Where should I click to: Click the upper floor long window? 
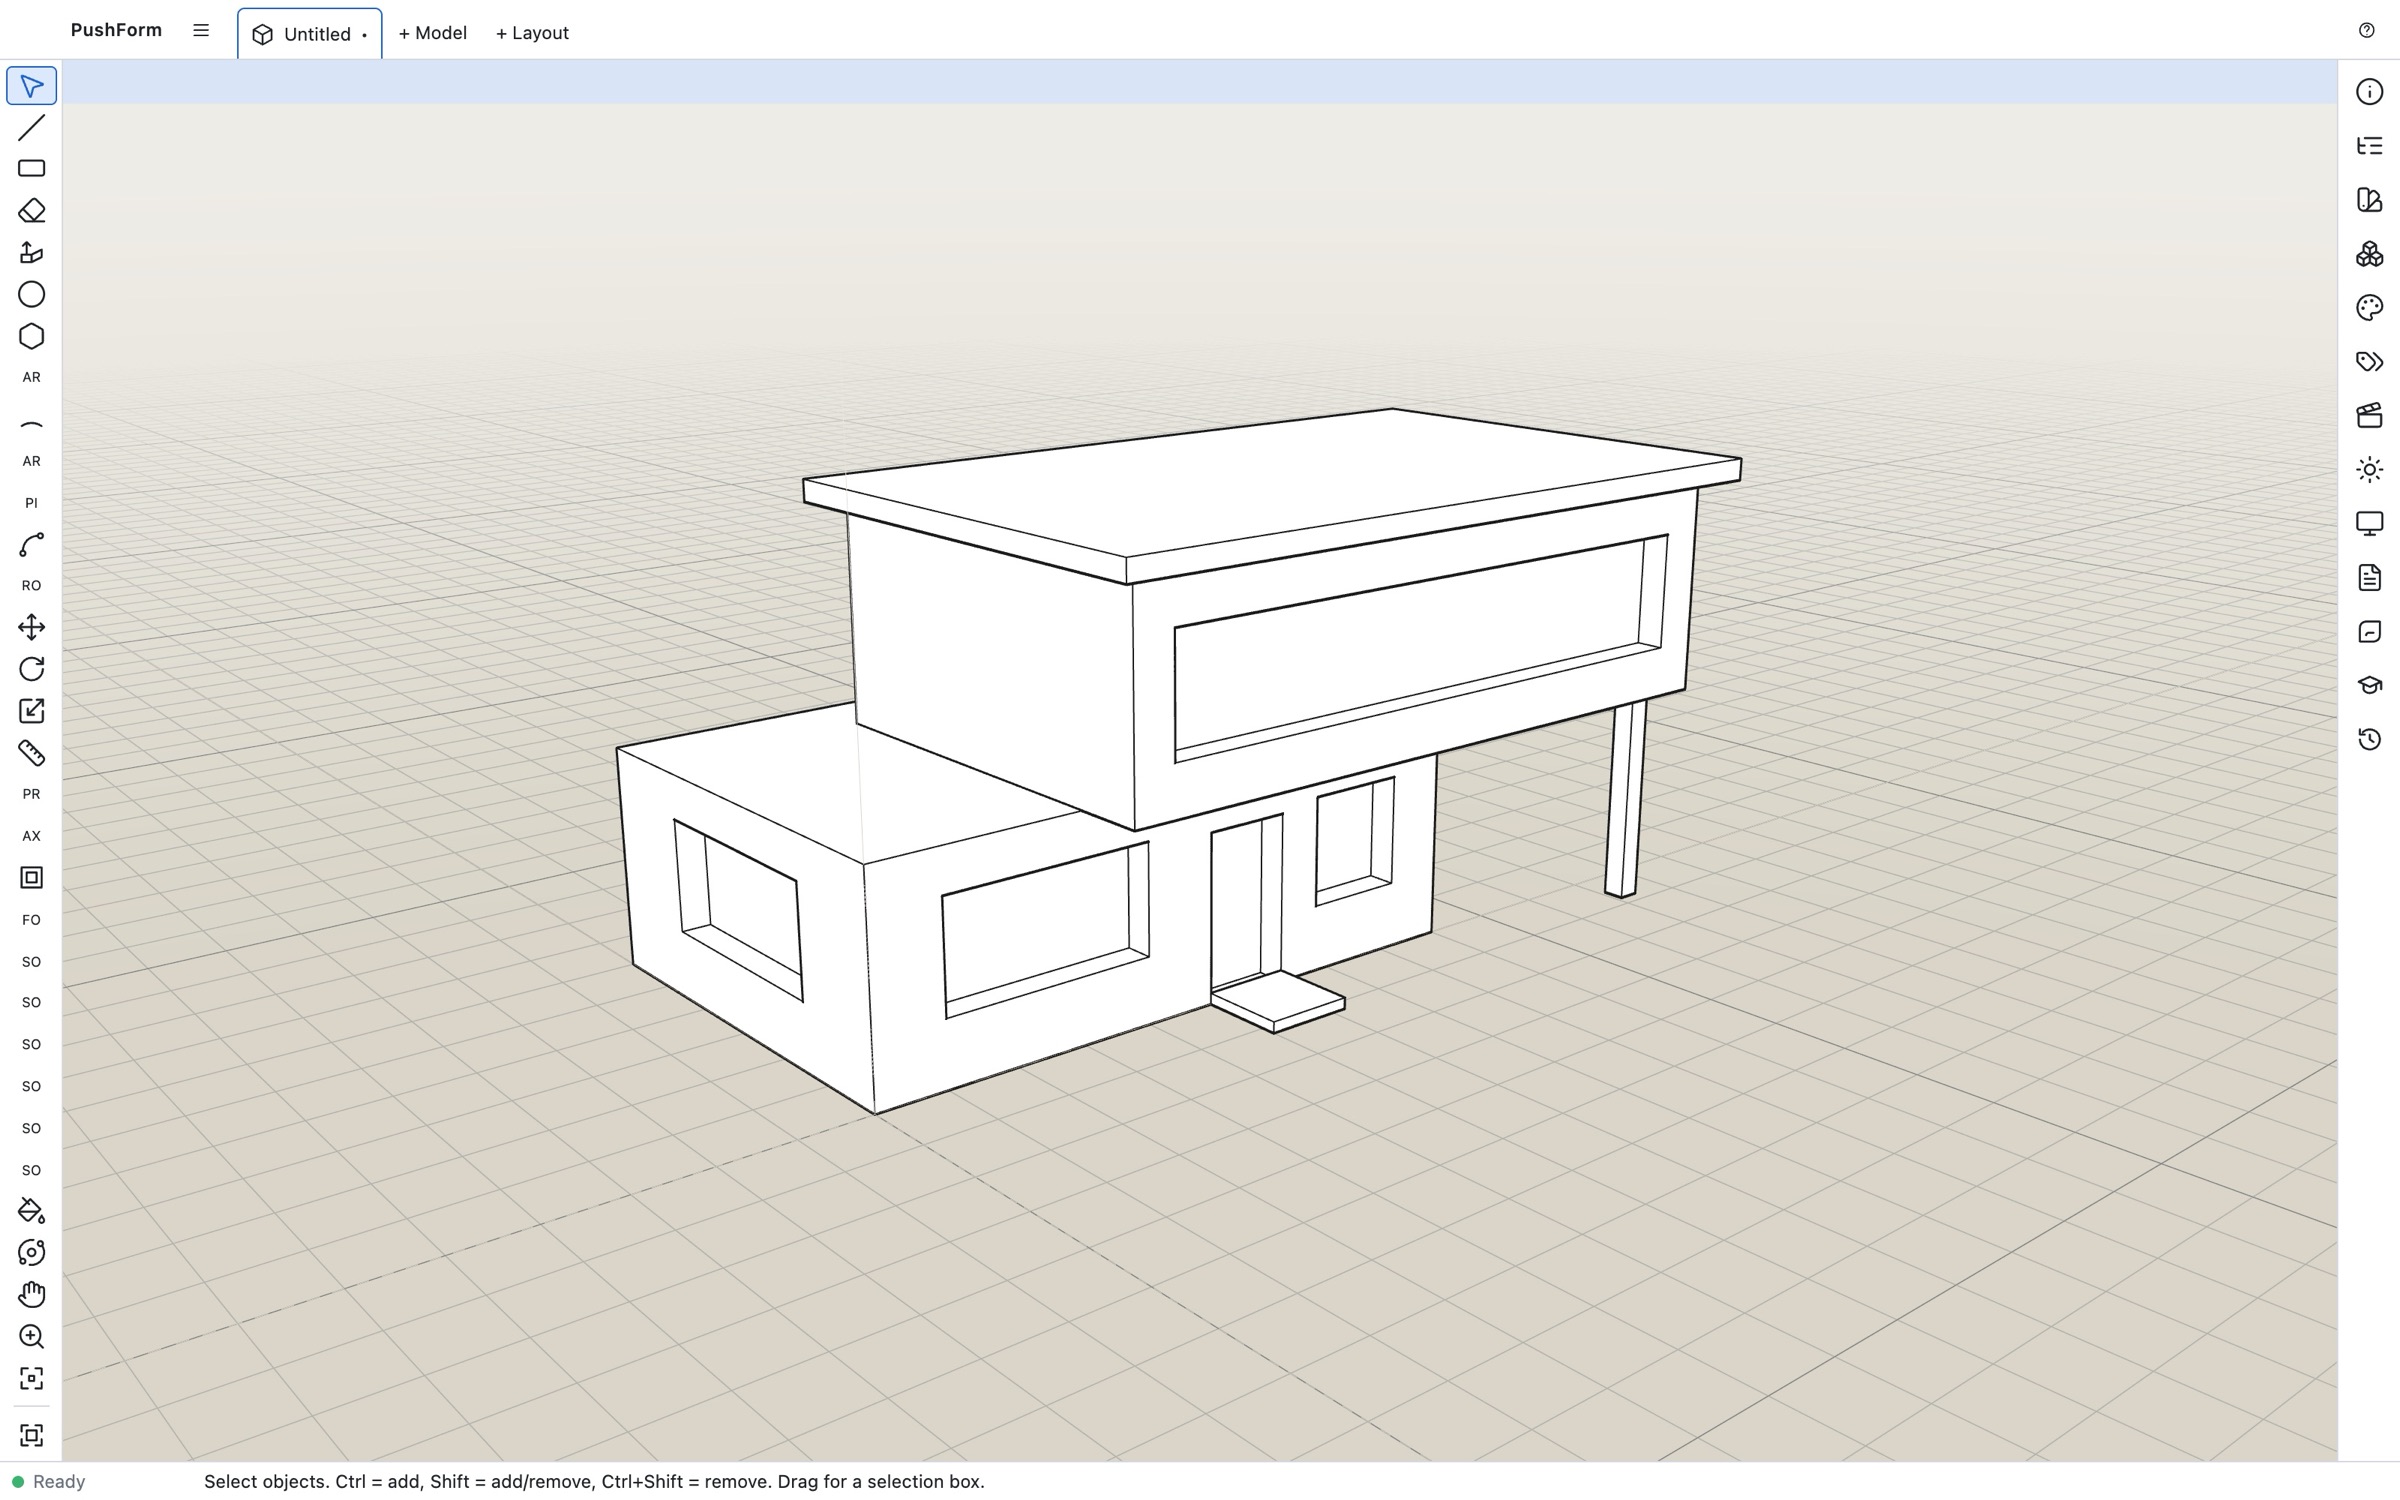[1420, 650]
